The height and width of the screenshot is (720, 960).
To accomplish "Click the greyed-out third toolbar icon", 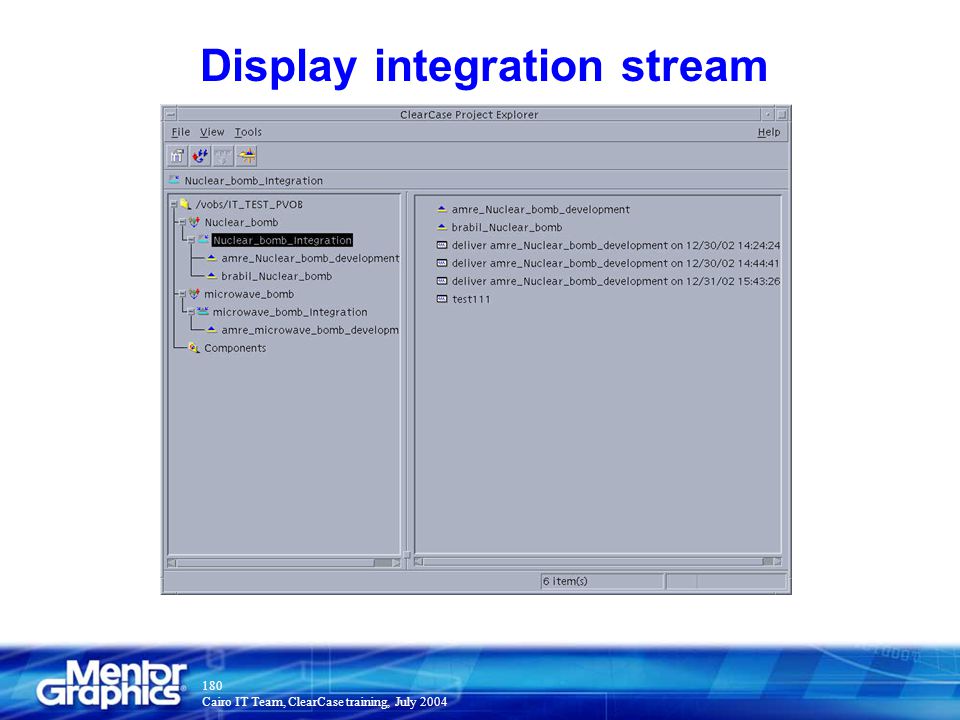I will coord(223,156).
